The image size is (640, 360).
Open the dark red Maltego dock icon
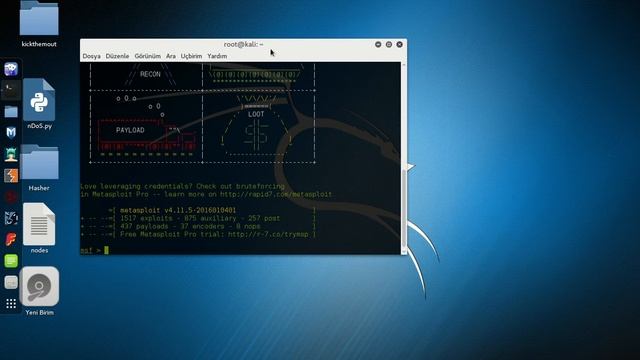tap(11, 197)
